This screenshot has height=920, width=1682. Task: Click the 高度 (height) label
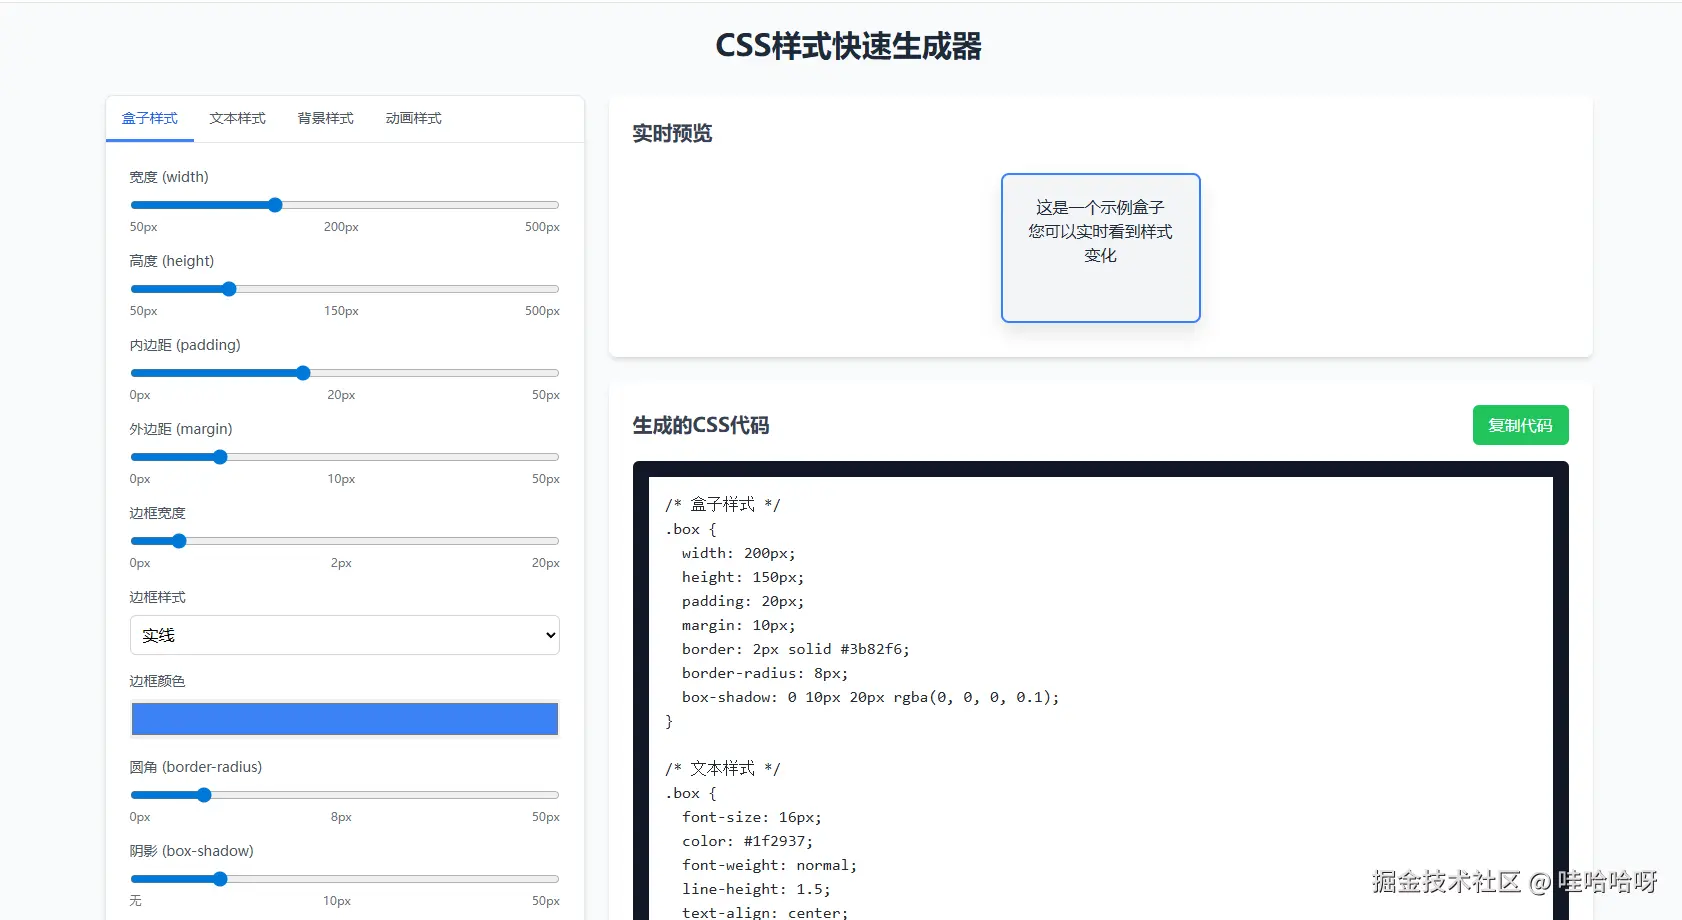pyautogui.click(x=172, y=261)
